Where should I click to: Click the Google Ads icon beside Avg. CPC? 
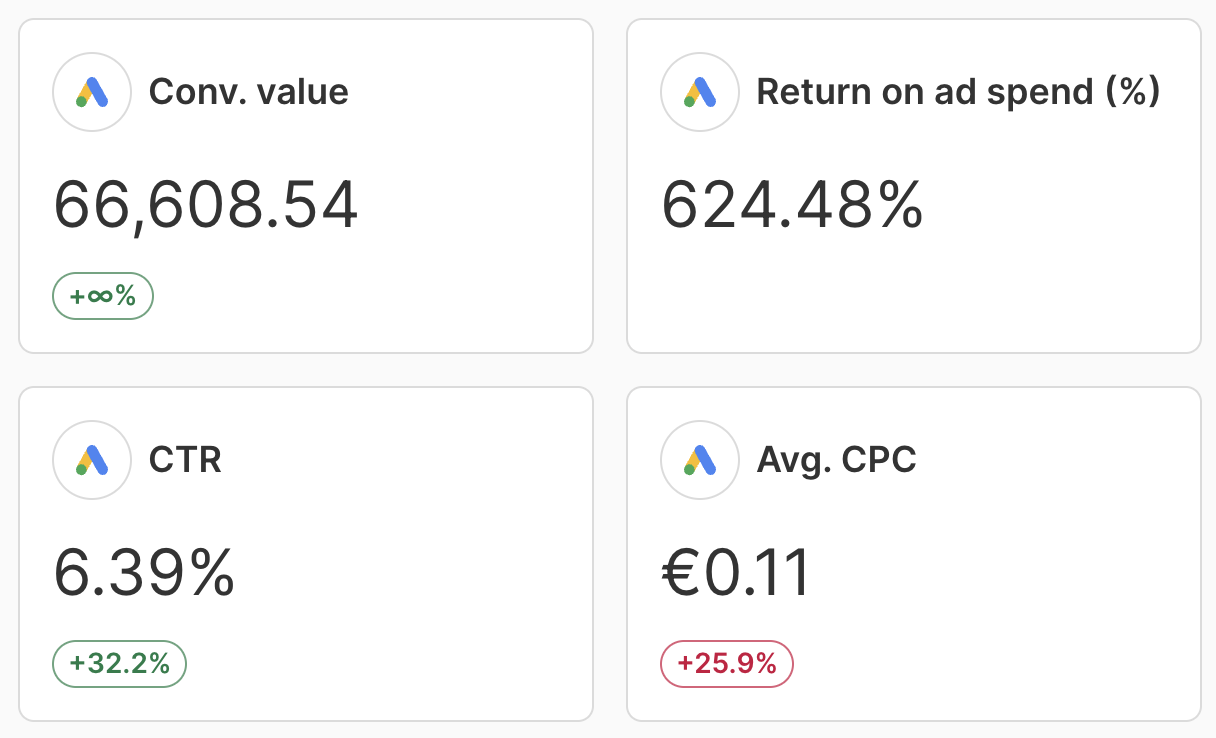700,460
